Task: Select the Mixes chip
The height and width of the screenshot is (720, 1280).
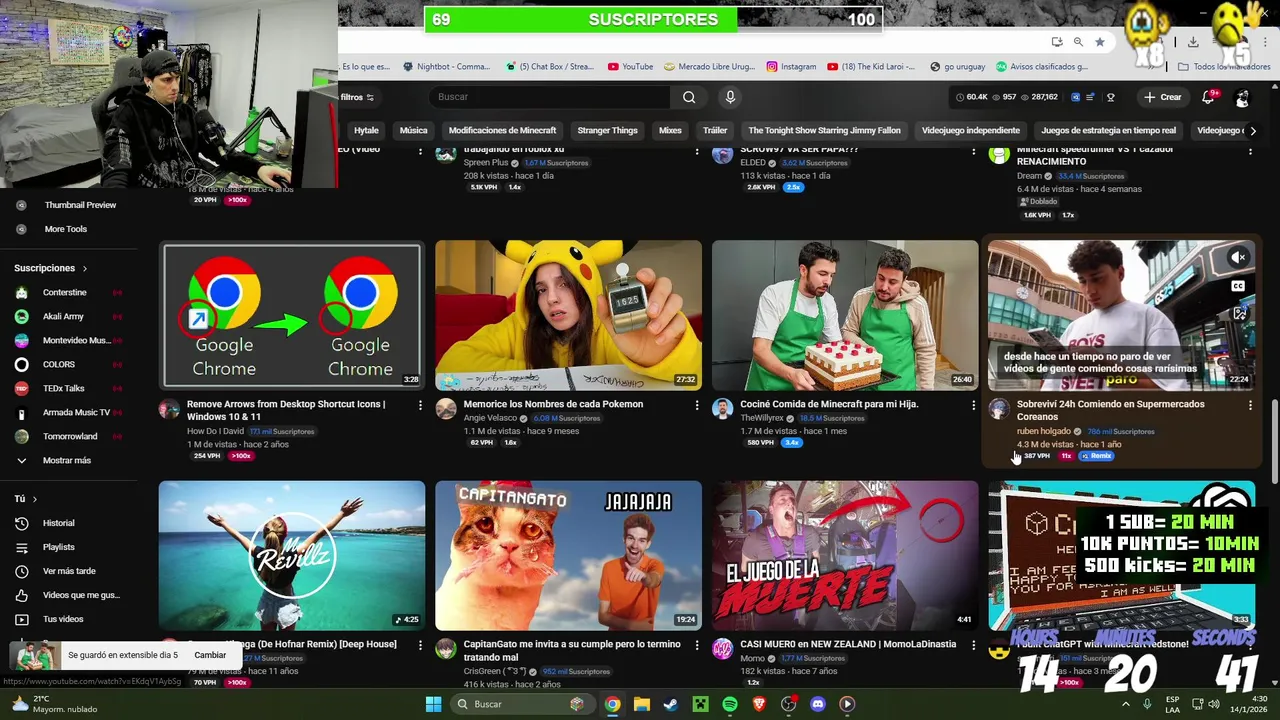Action: pyautogui.click(x=670, y=130)
